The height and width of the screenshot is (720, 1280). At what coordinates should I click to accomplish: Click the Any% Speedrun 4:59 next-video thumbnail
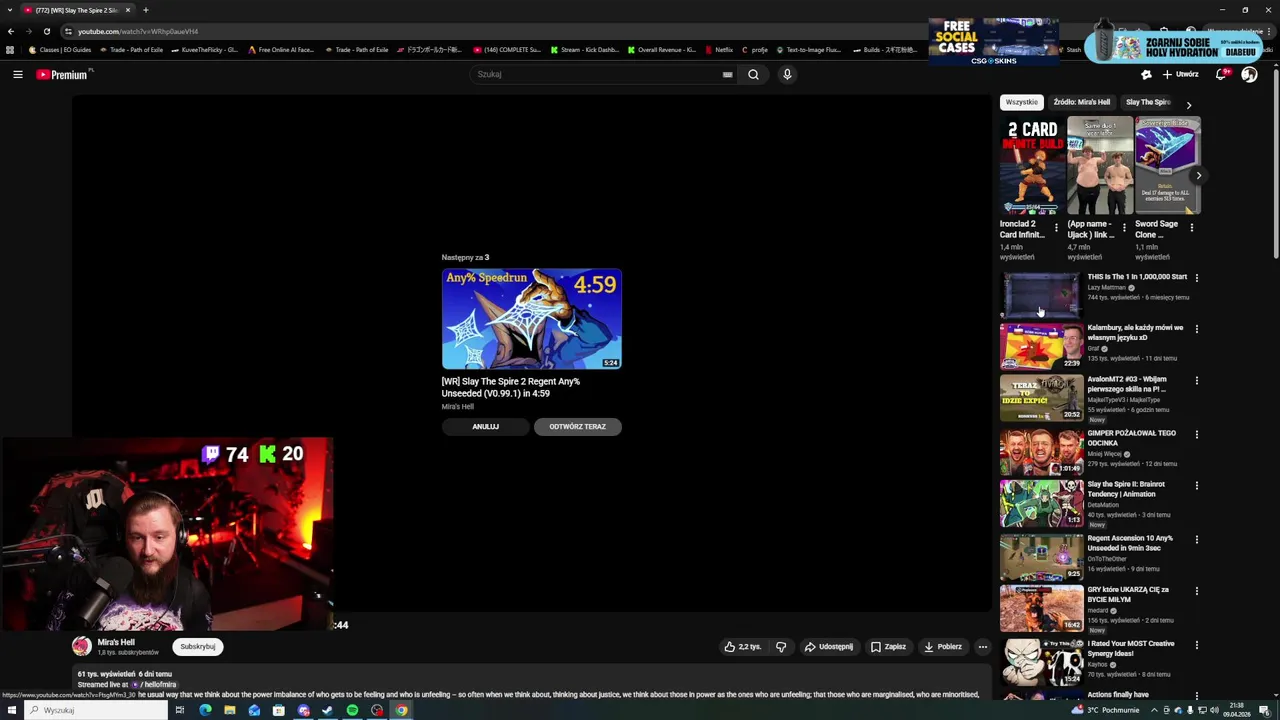pos(531,319)
